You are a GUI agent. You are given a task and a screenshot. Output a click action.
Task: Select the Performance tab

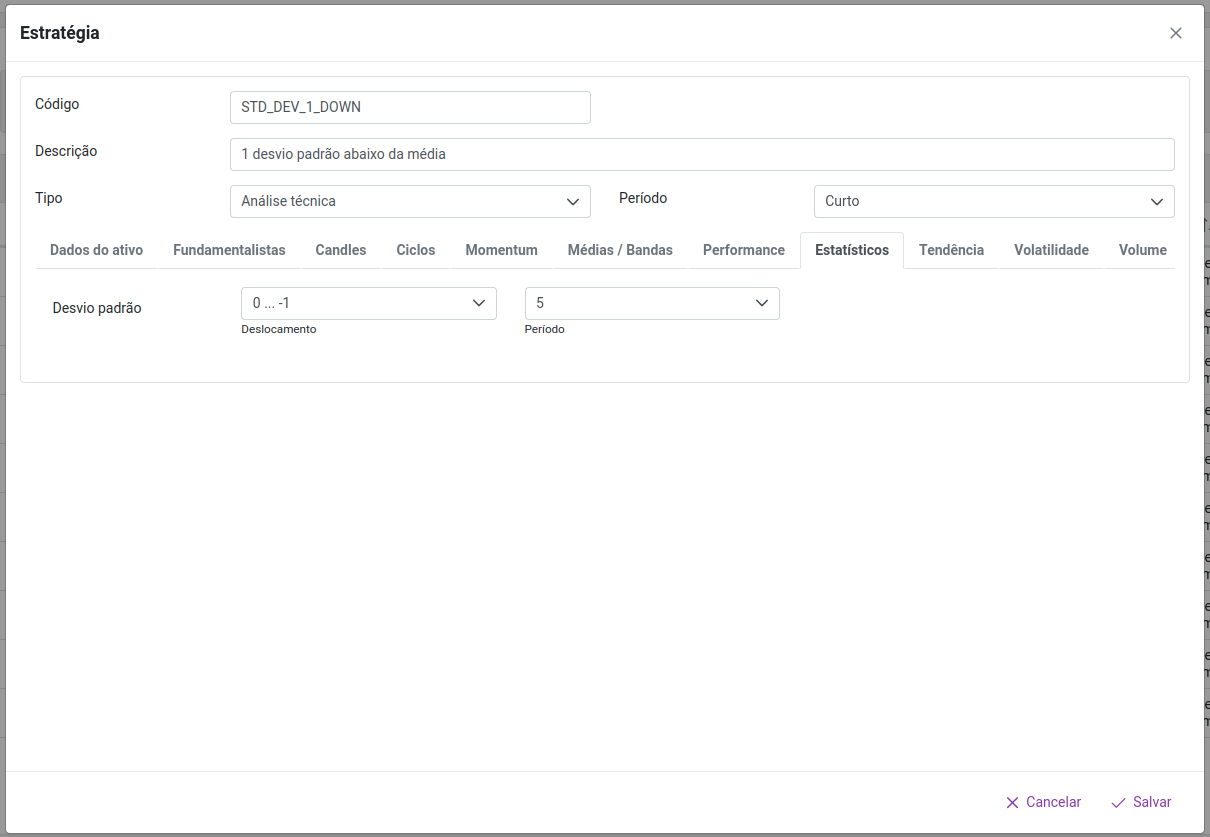(x=743, y=250)
